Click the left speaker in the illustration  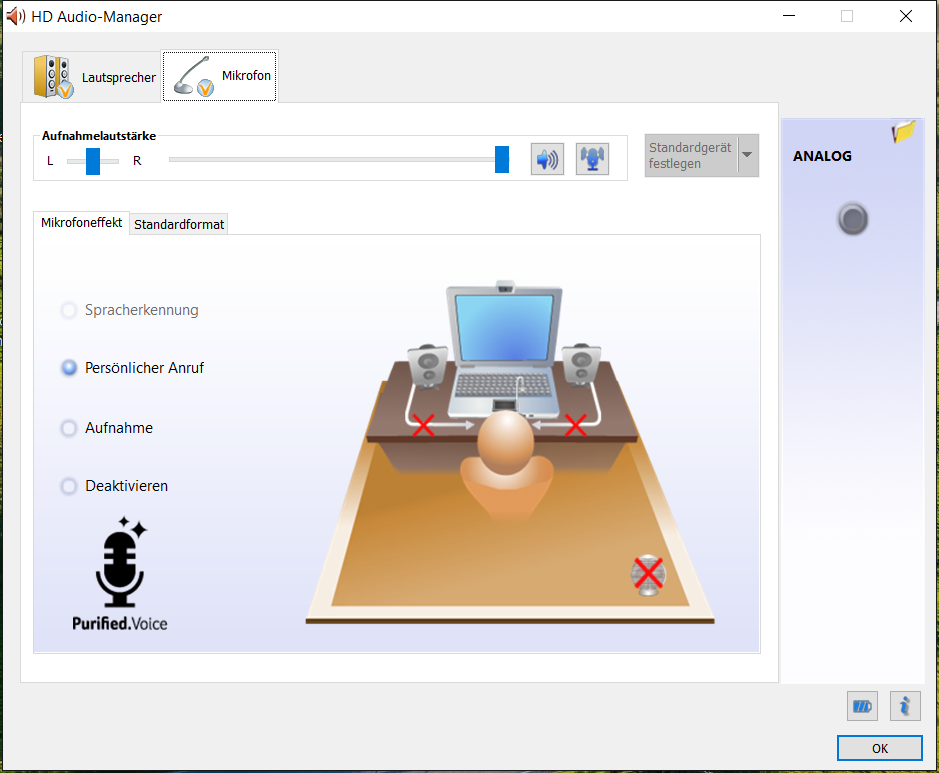click(x=428, y=365)
